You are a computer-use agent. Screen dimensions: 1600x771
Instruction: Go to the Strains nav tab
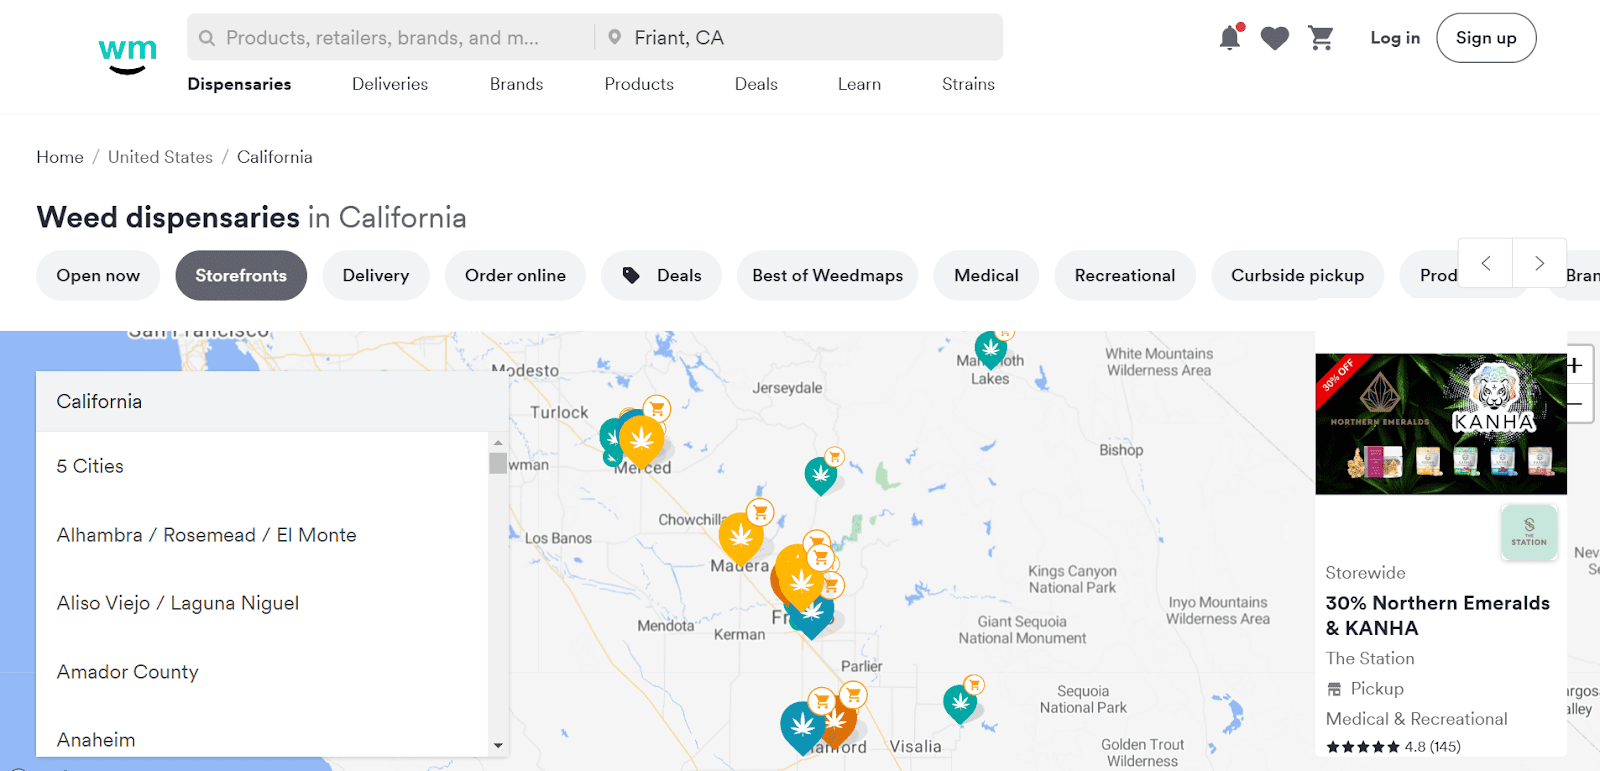(967, 84)
